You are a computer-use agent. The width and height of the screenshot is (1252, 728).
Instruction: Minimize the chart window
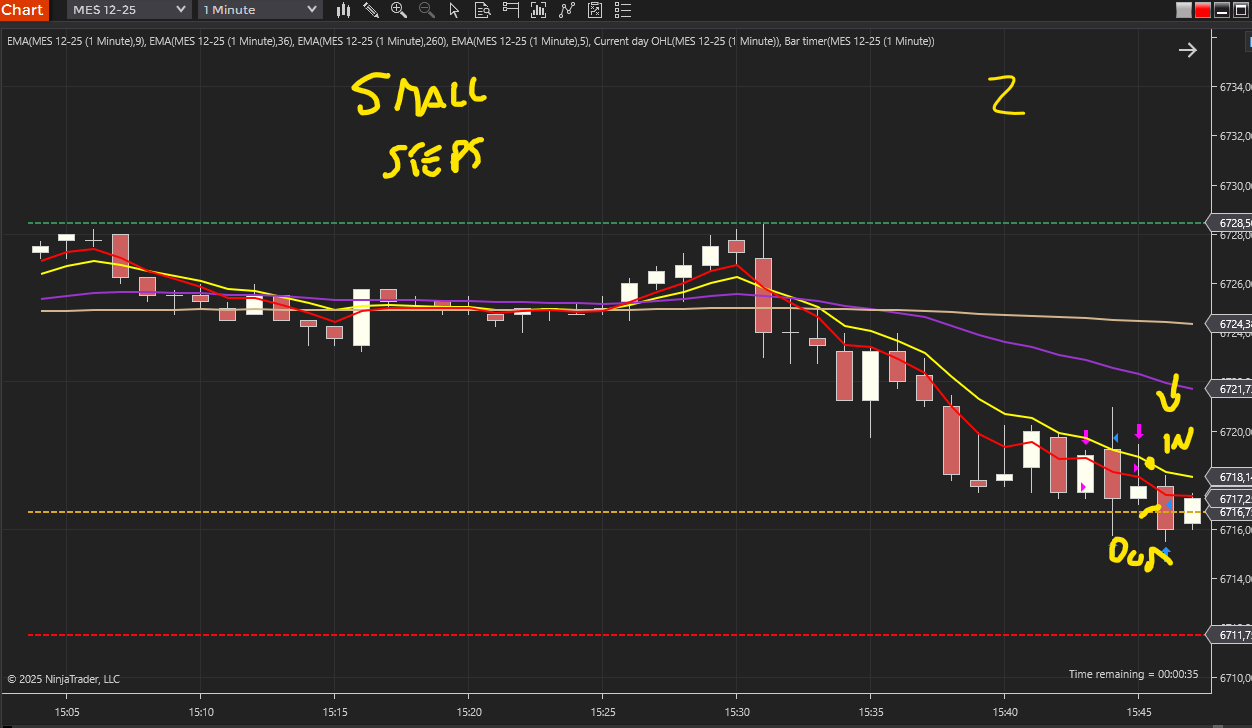click(x=1222, y=10)
